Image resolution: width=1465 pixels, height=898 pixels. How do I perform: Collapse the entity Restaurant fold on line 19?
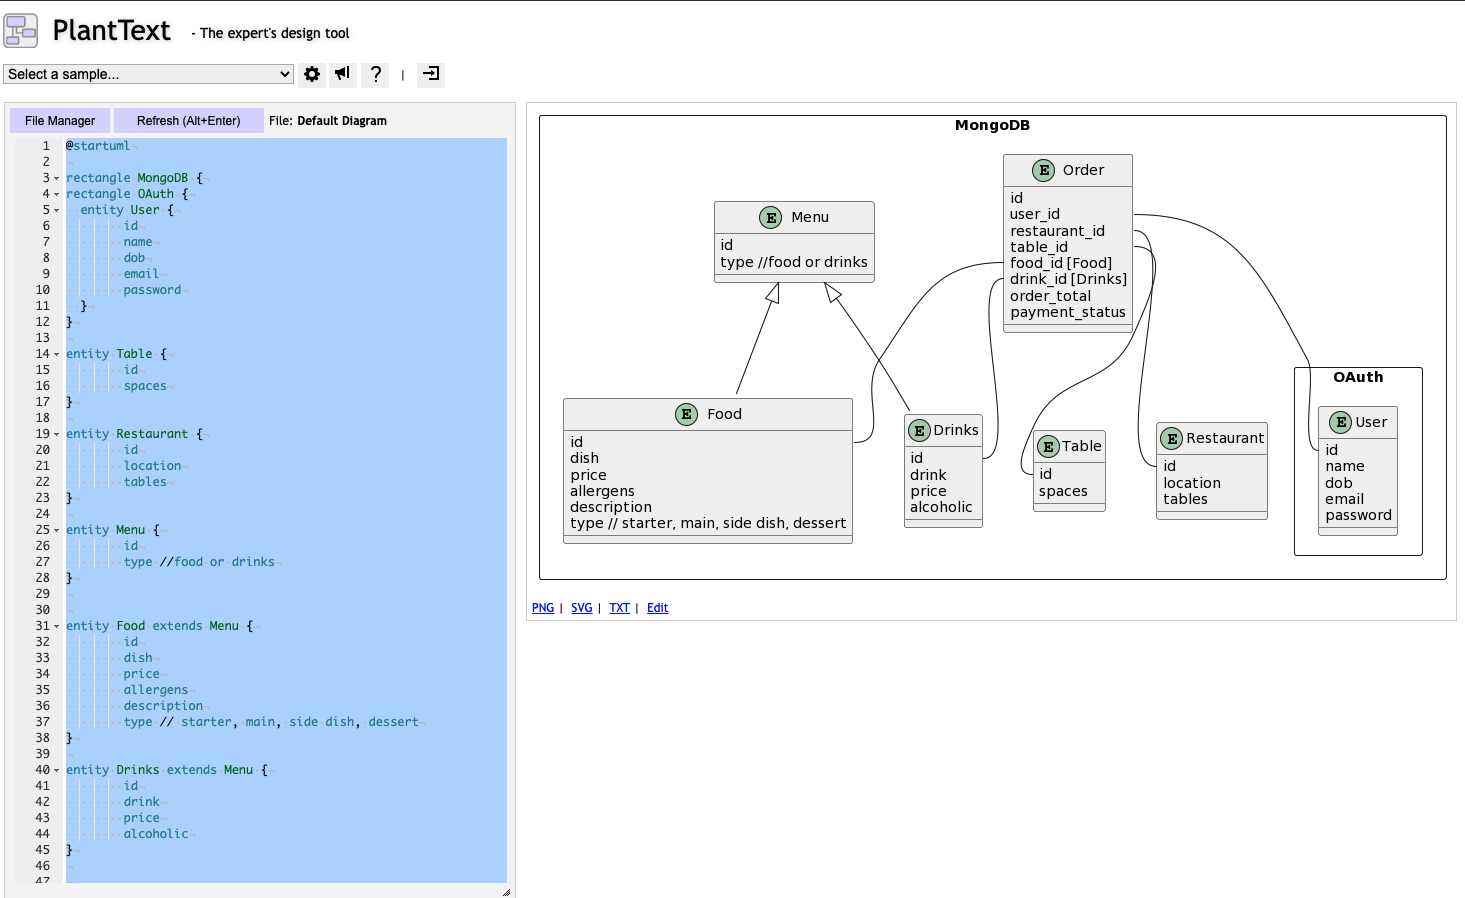[x=56, y=434]
